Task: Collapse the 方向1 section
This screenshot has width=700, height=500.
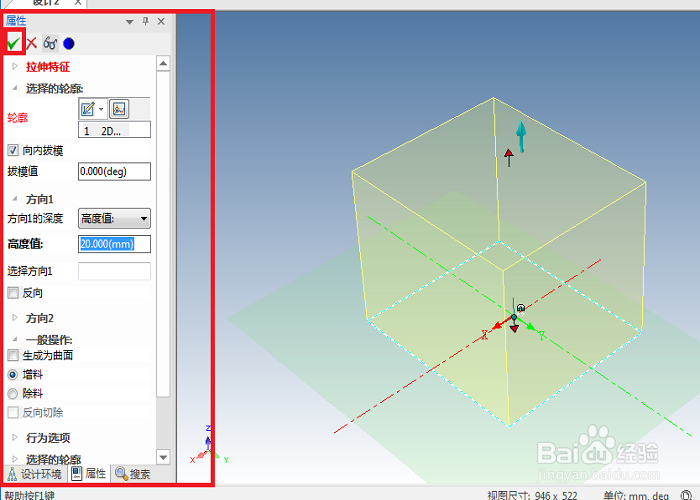Action: [x=15, y=198]
